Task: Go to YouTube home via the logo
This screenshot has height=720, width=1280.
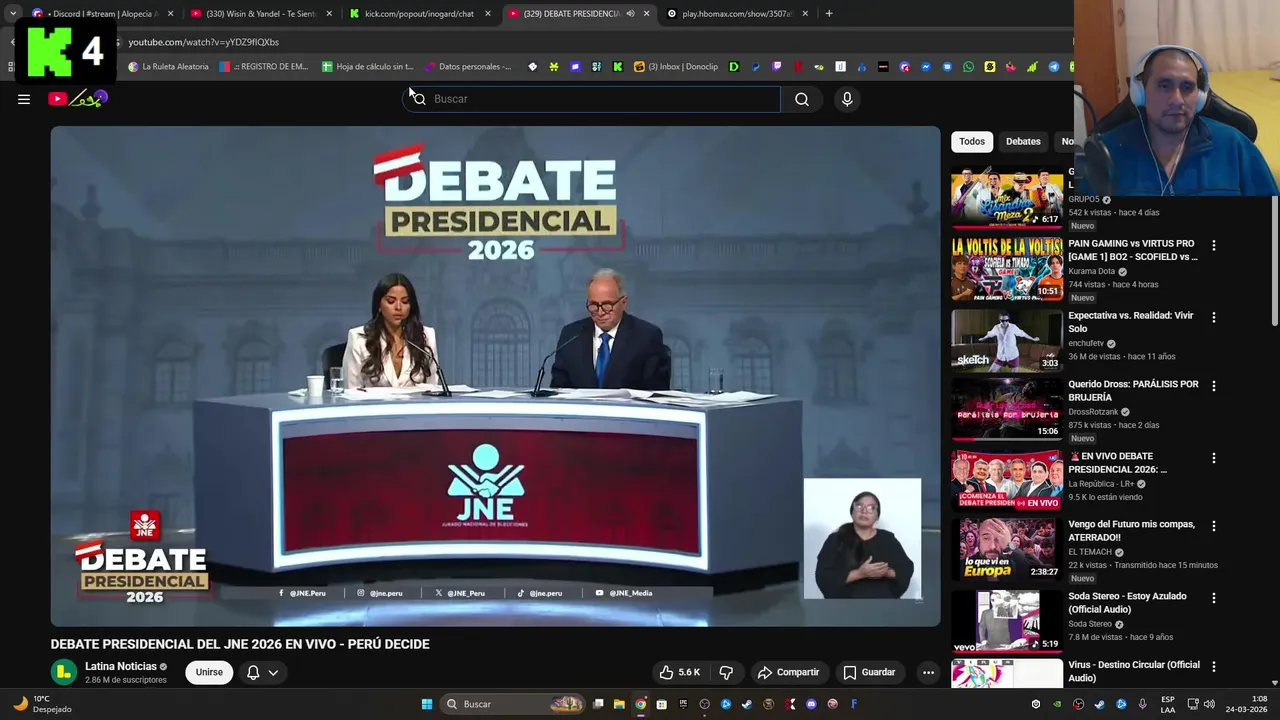Action: click(77, 99)
